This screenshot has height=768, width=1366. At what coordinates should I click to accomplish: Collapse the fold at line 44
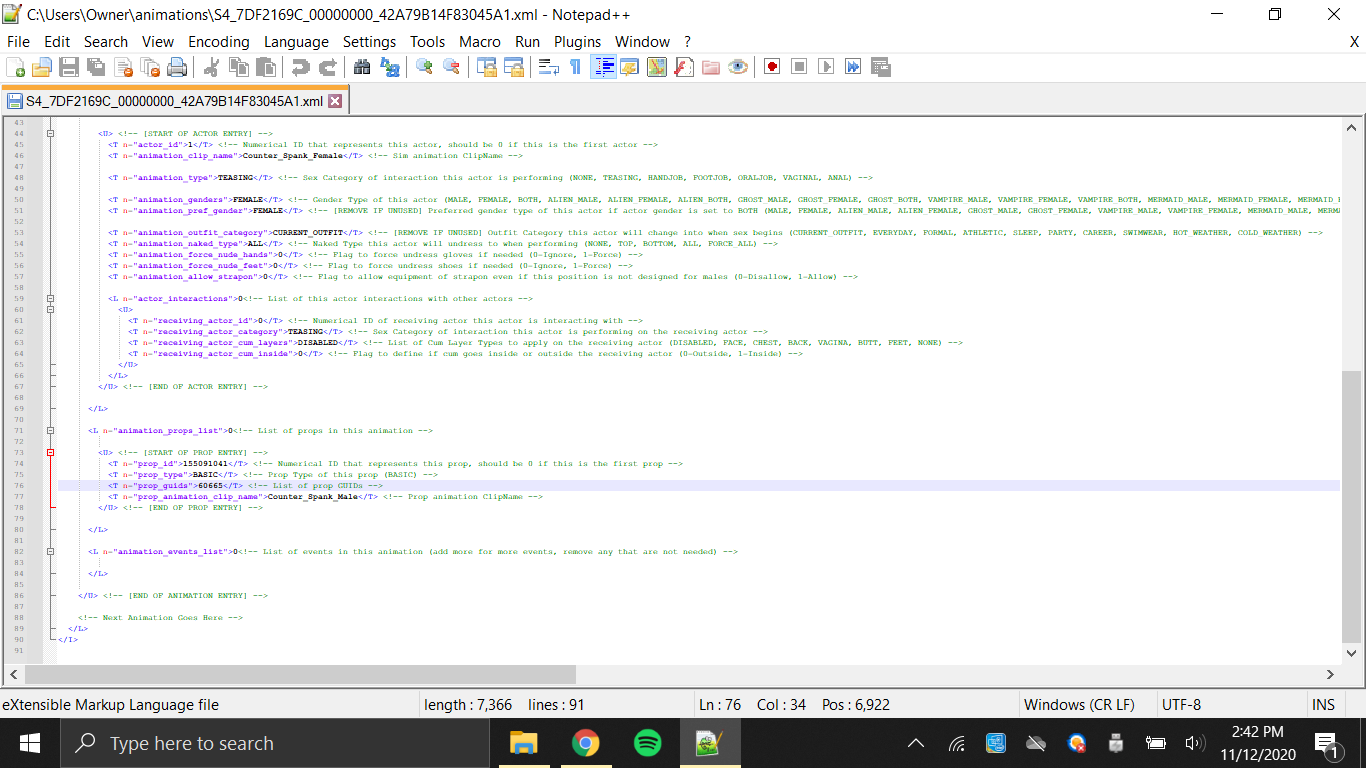click(x=49, y=133)
